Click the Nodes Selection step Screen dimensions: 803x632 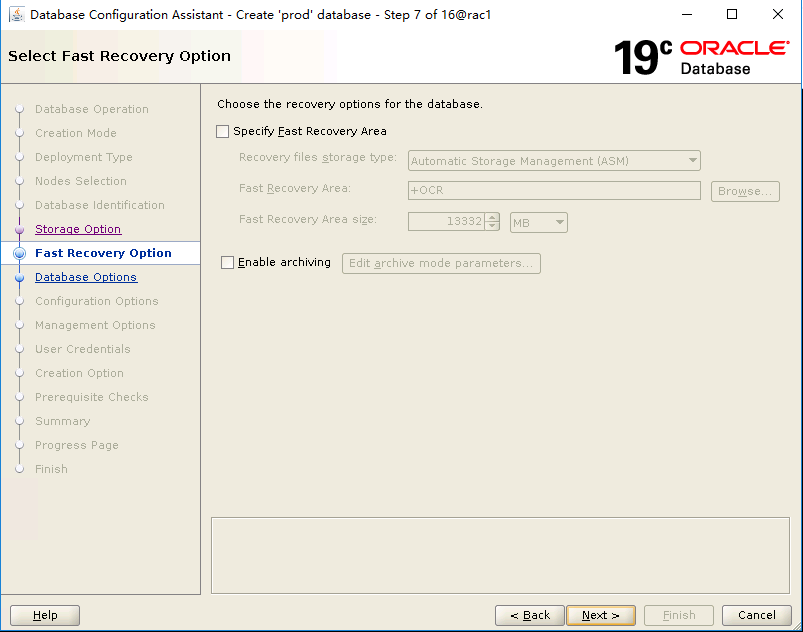coord(80,181)
